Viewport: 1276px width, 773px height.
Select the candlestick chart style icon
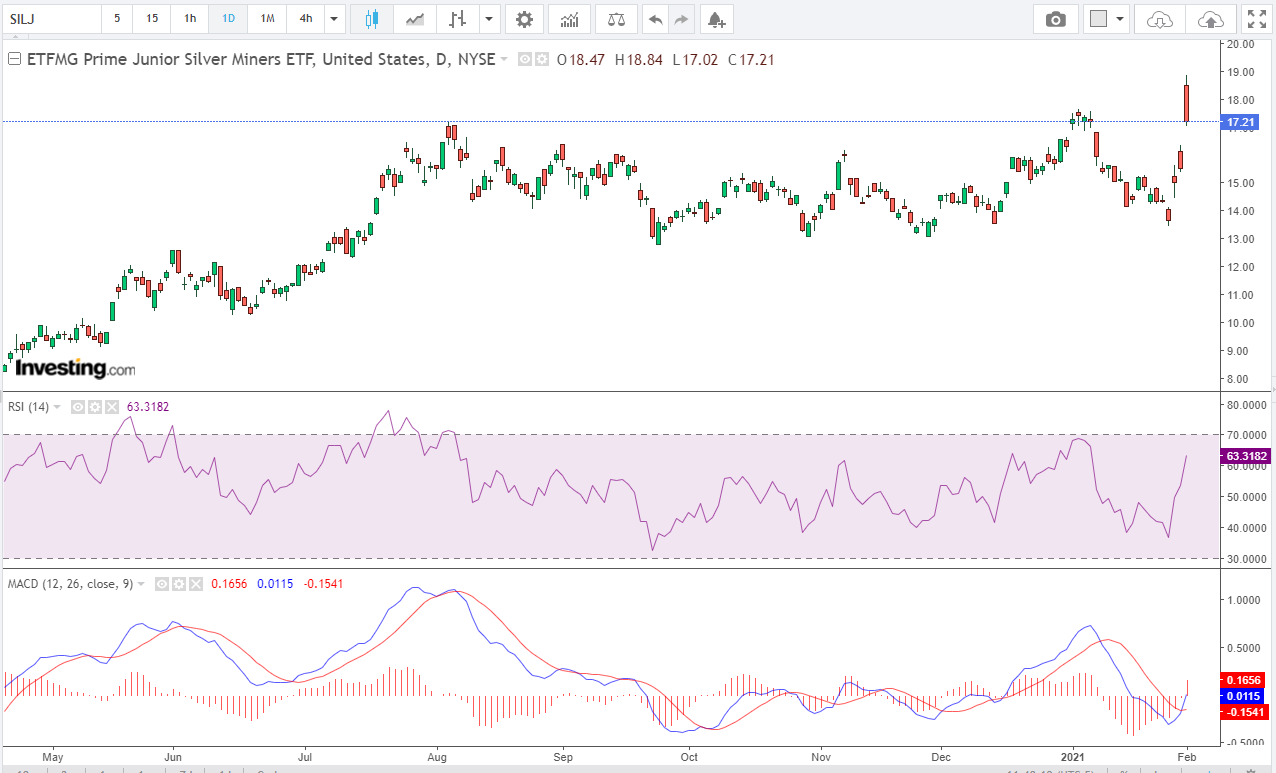[x=372, y=19]
